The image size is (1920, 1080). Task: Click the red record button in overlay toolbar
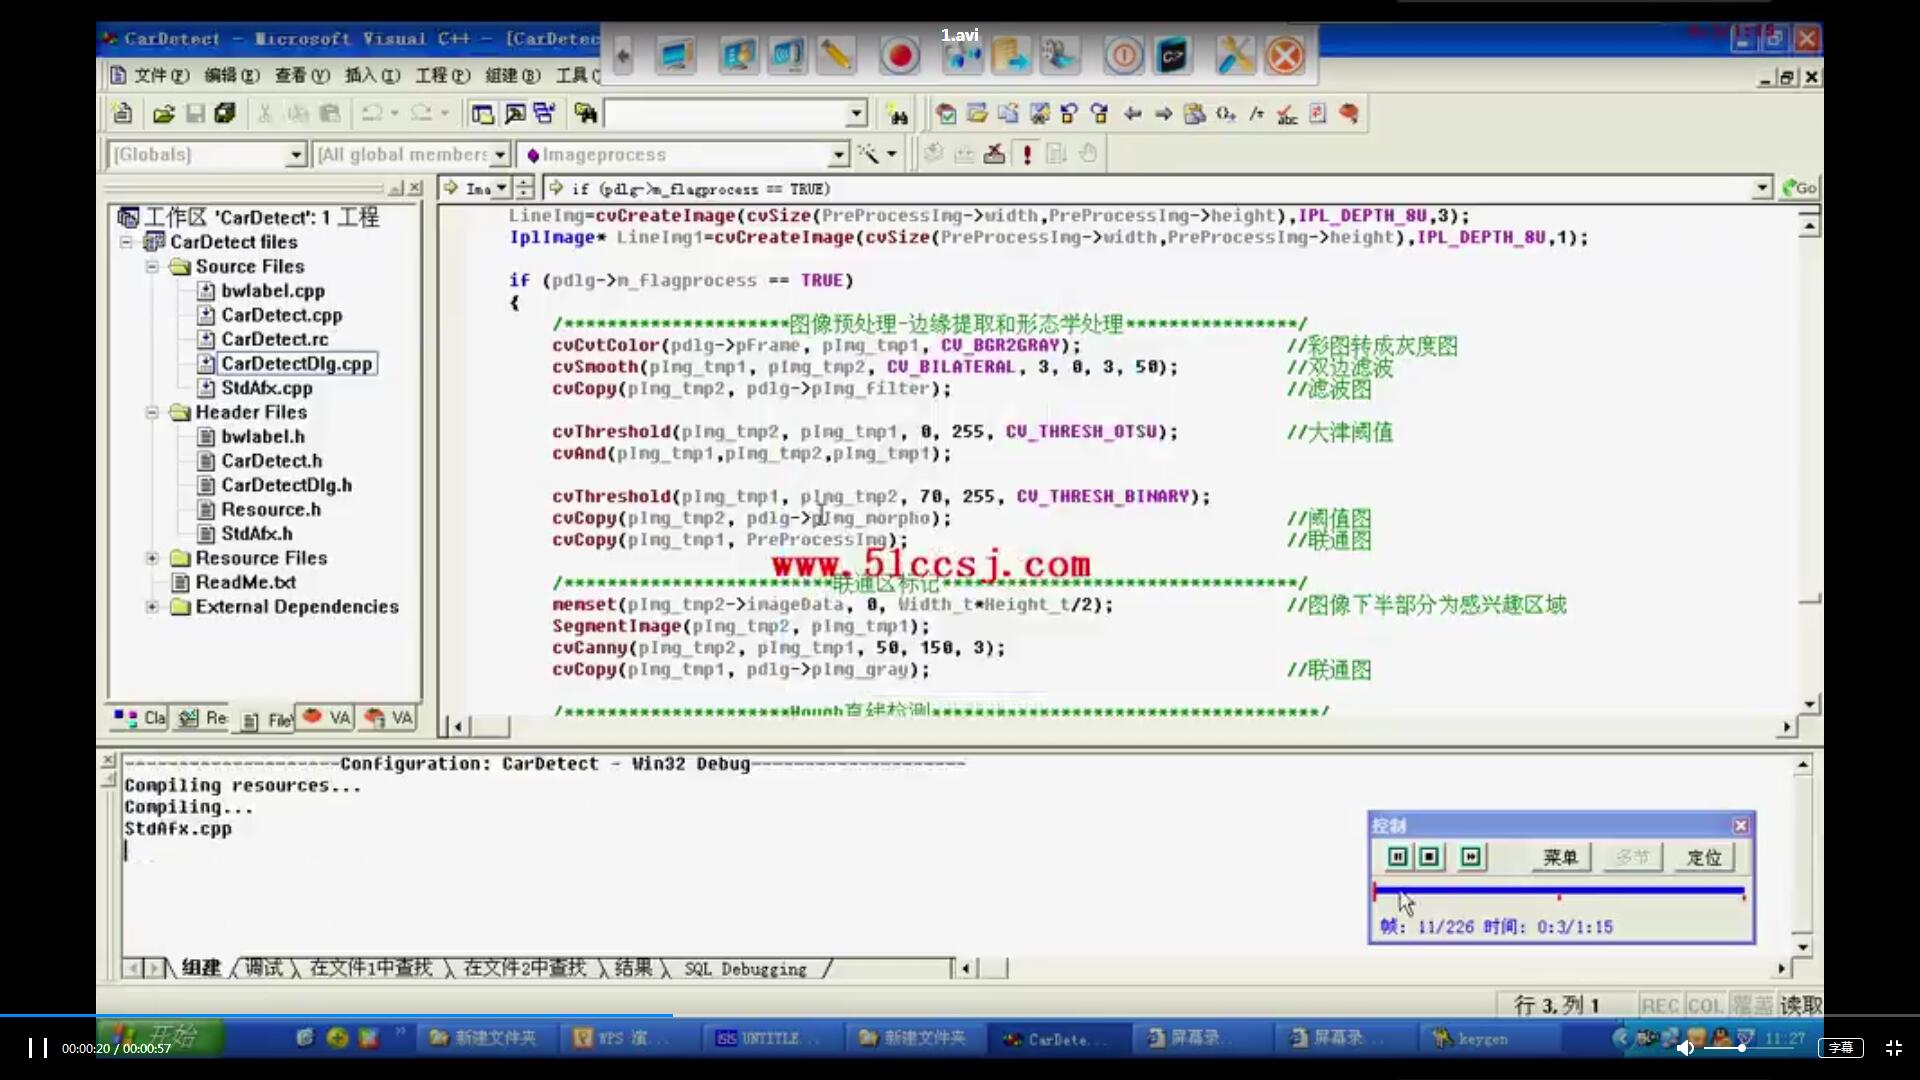(899, 55)
